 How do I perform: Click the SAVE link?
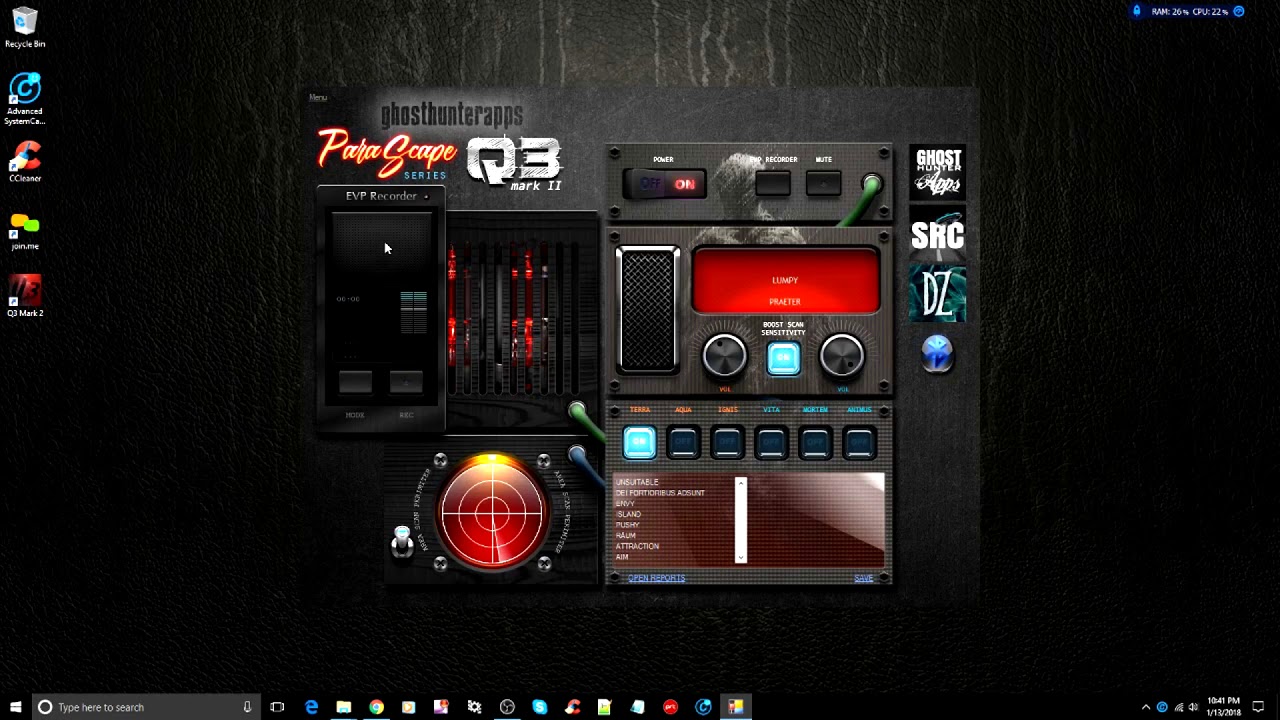863,578
